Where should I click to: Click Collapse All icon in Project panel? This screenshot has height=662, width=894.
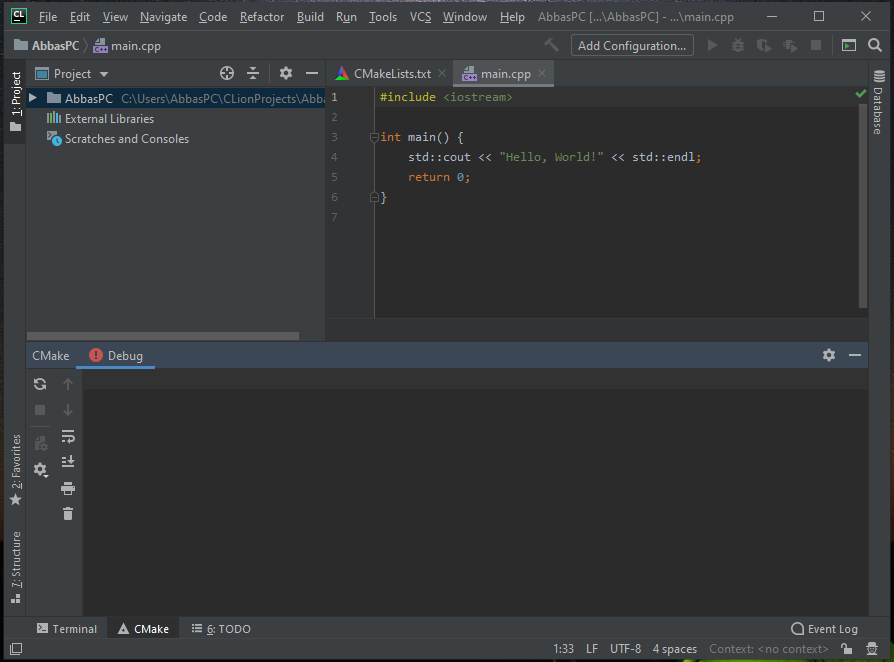pyautogui.click(x=253, y=73)
